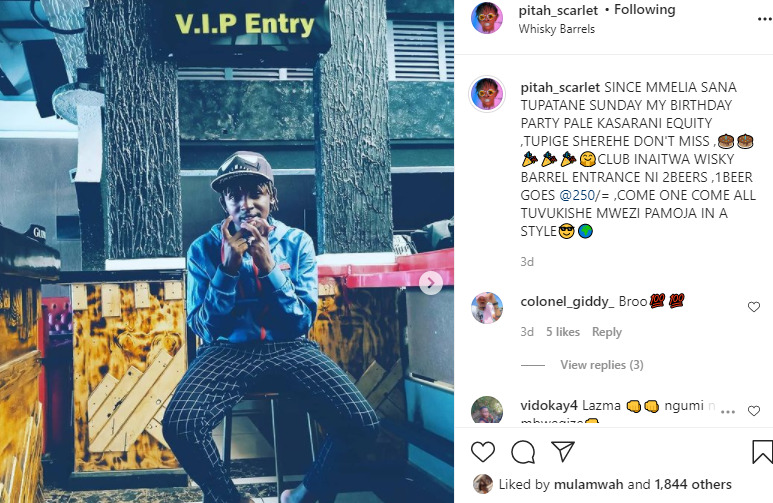Open Whisky Barrels location link
The image size is (773, 503).
pyautogui.click(x=557, y=29)
